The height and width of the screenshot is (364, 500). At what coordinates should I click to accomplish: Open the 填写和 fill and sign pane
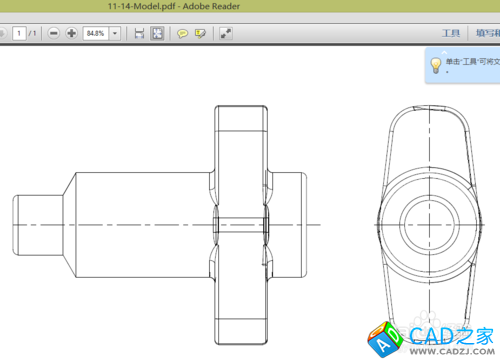(488, 33)
